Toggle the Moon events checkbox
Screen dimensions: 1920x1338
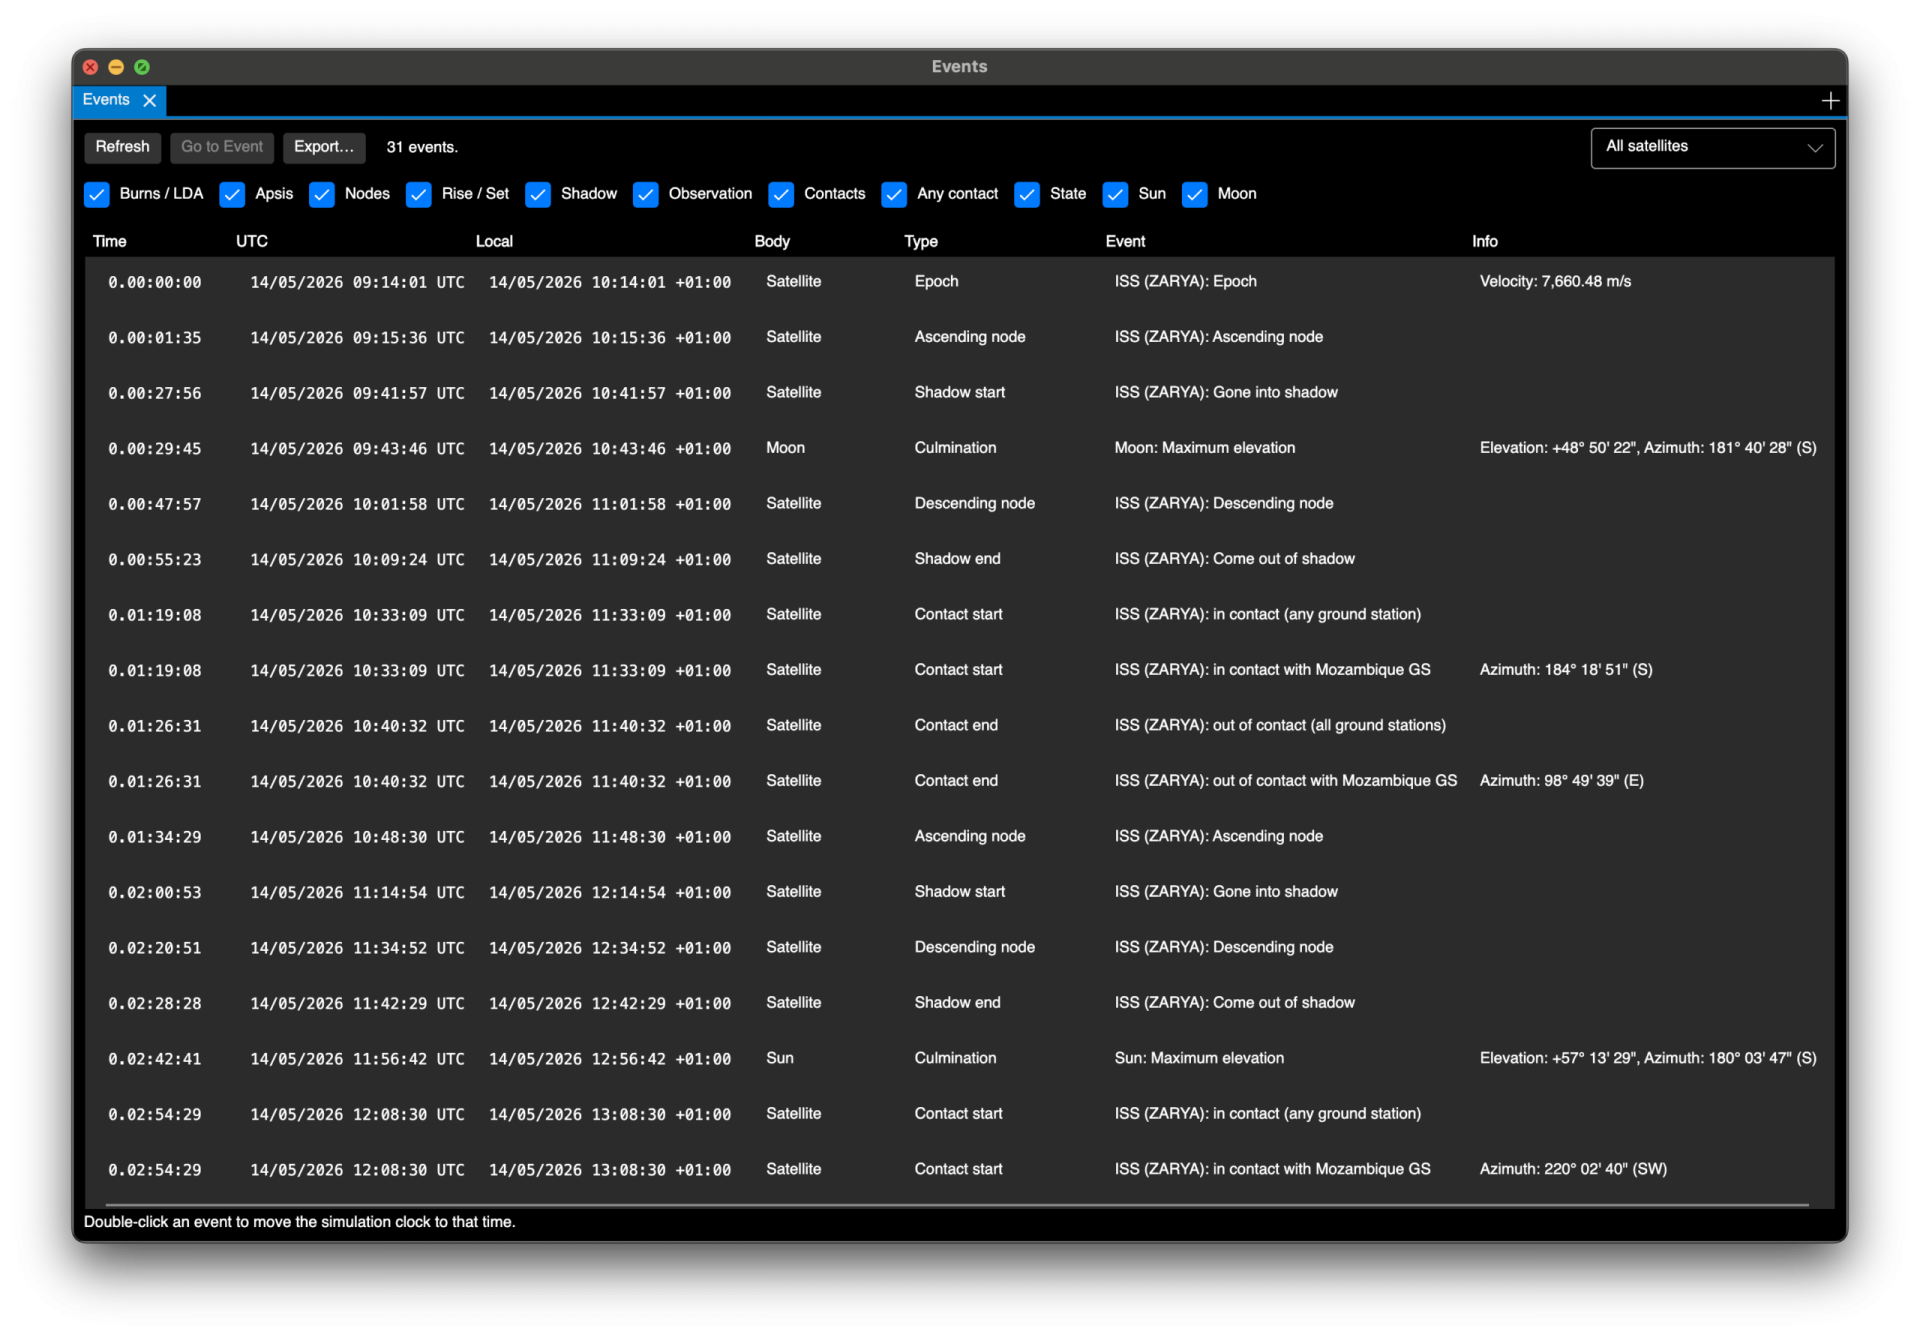point(1195,194)
